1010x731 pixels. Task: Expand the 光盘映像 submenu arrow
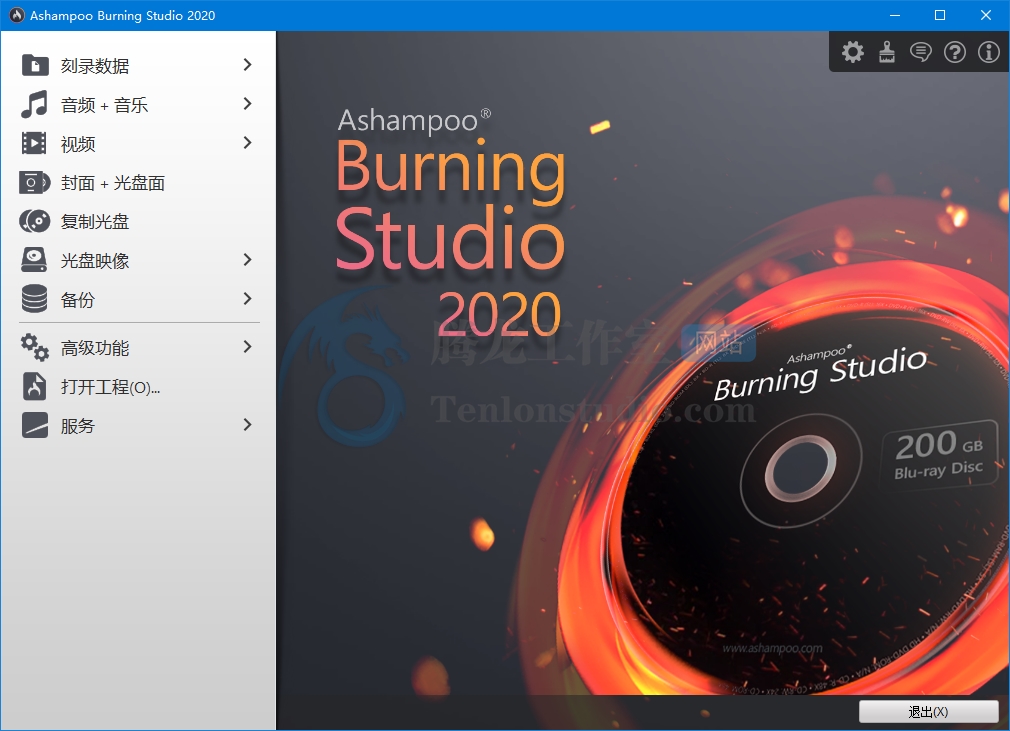247,260
